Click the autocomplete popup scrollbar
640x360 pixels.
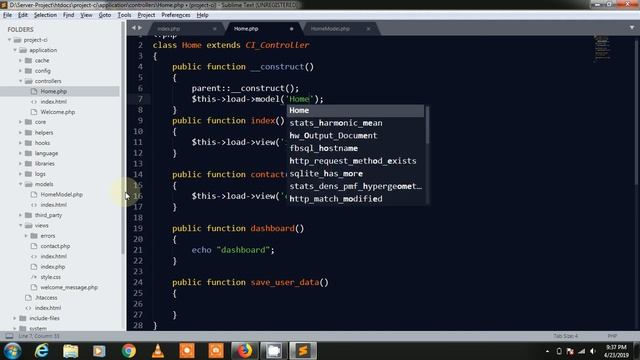click(427, 125)
